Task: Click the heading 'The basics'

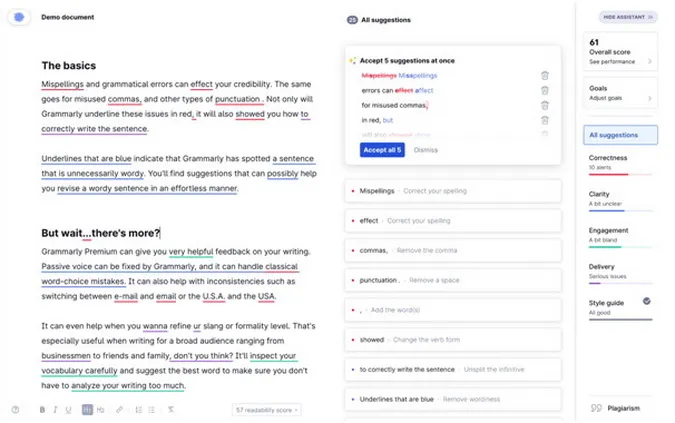Action: [69, 65]
